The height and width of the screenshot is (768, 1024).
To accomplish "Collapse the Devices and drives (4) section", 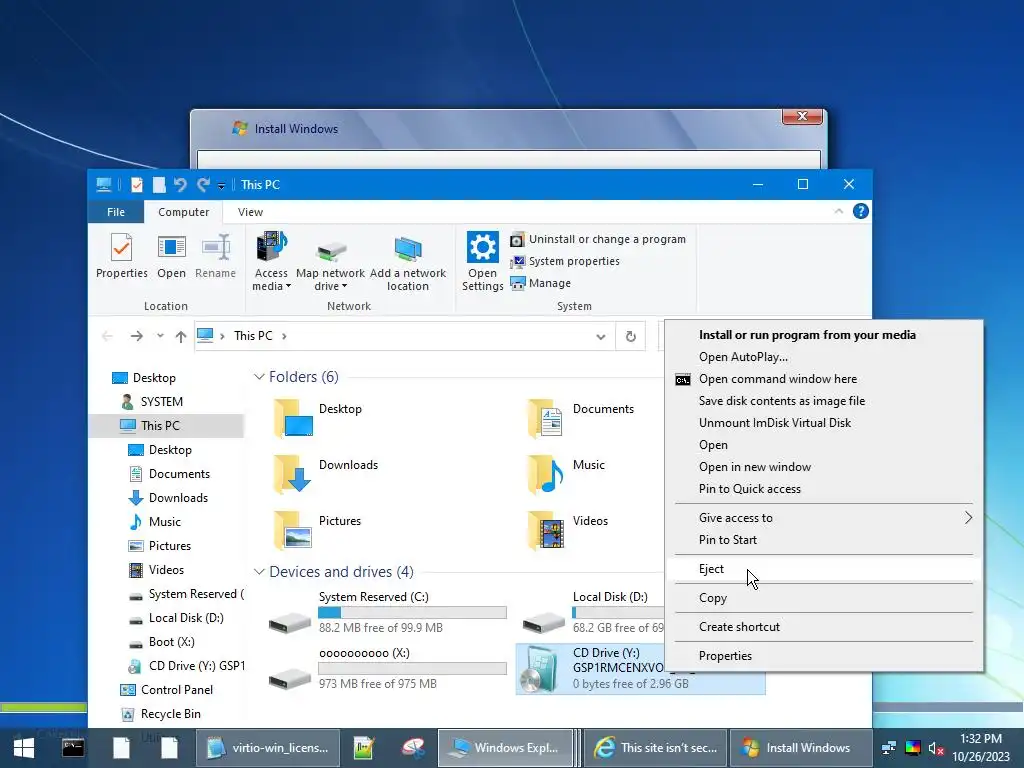I will (x=259, y=572).
